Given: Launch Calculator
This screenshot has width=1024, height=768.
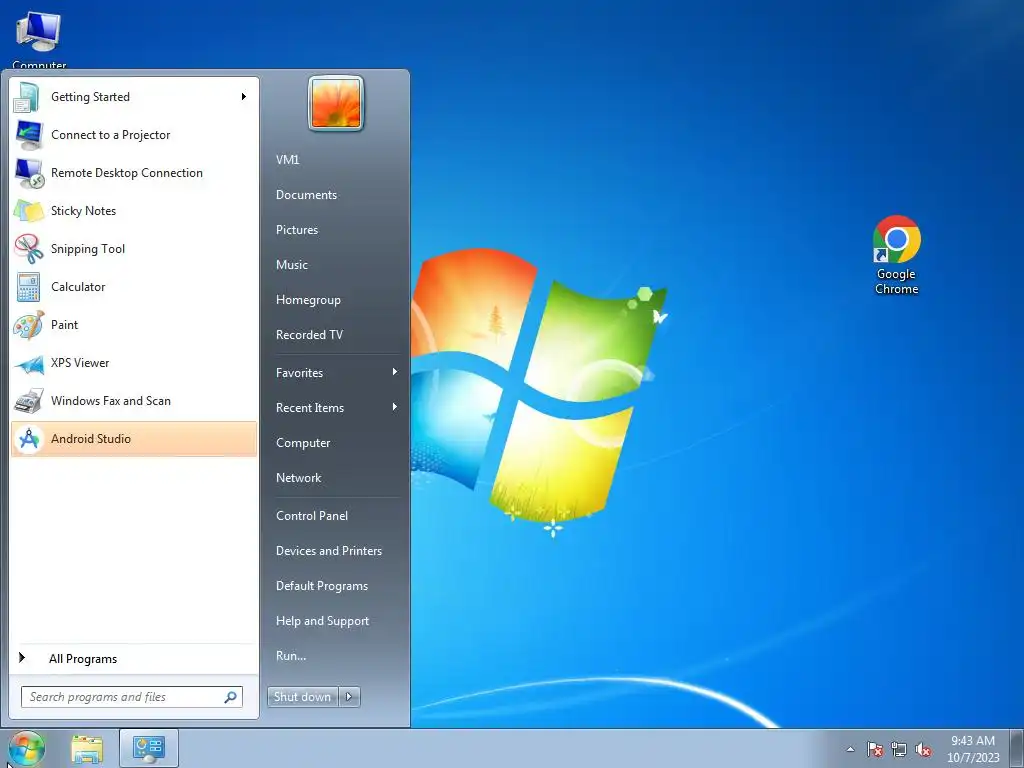Looking at the screenshot, I should [x=134, y=287].
